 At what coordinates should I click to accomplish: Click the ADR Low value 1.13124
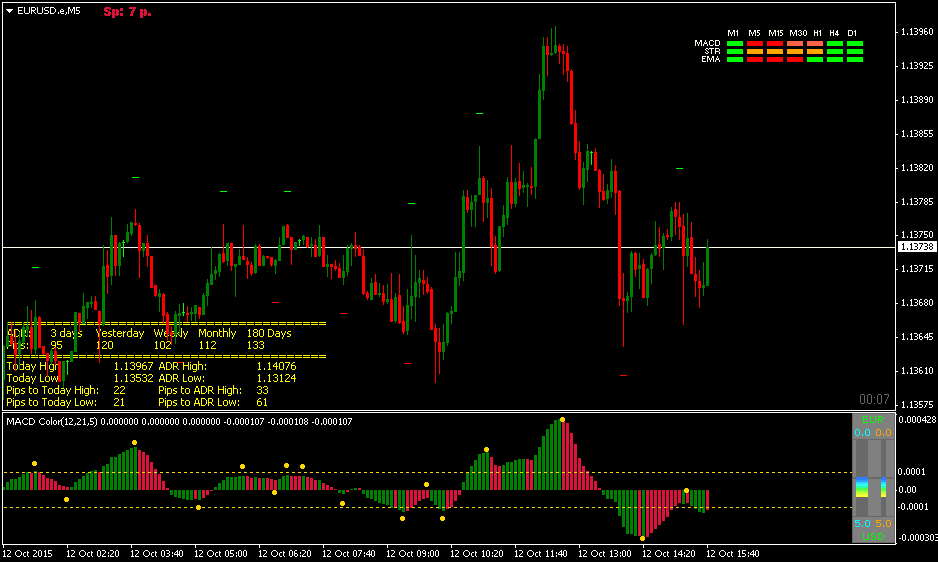tap(276, 378)
